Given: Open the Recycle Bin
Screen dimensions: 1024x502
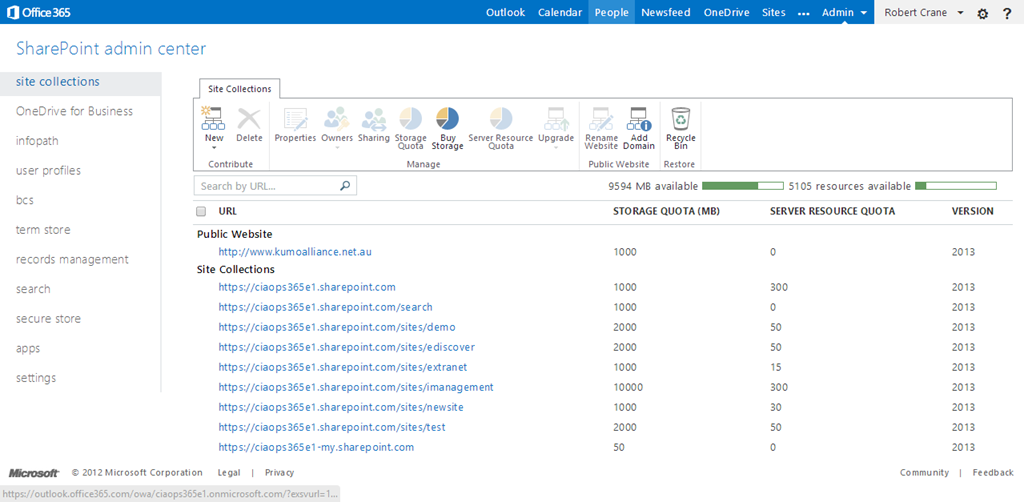Looking at the screenshot, I should (x=680, y=120).
